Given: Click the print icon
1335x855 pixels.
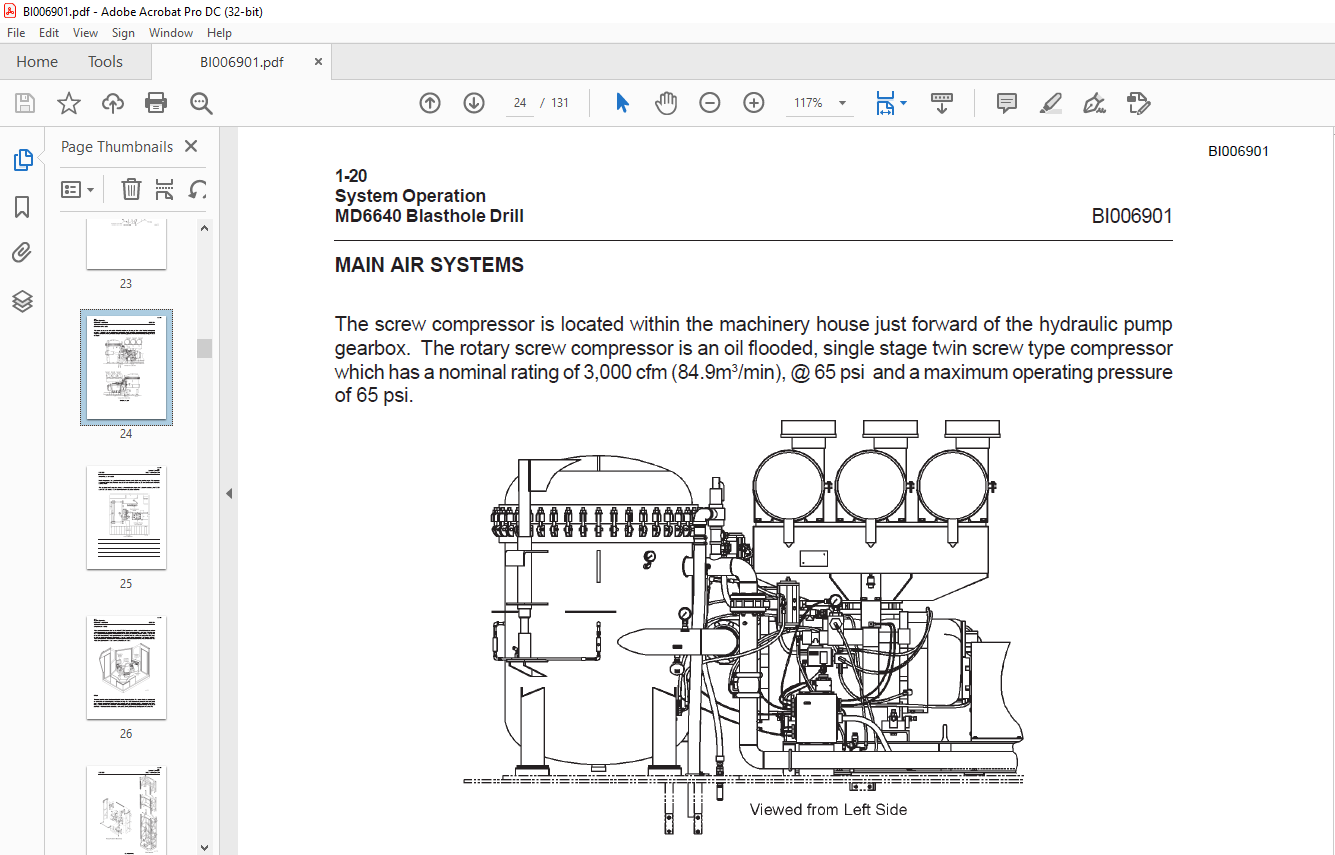Looking at the screenshot, I should [156, 103].
